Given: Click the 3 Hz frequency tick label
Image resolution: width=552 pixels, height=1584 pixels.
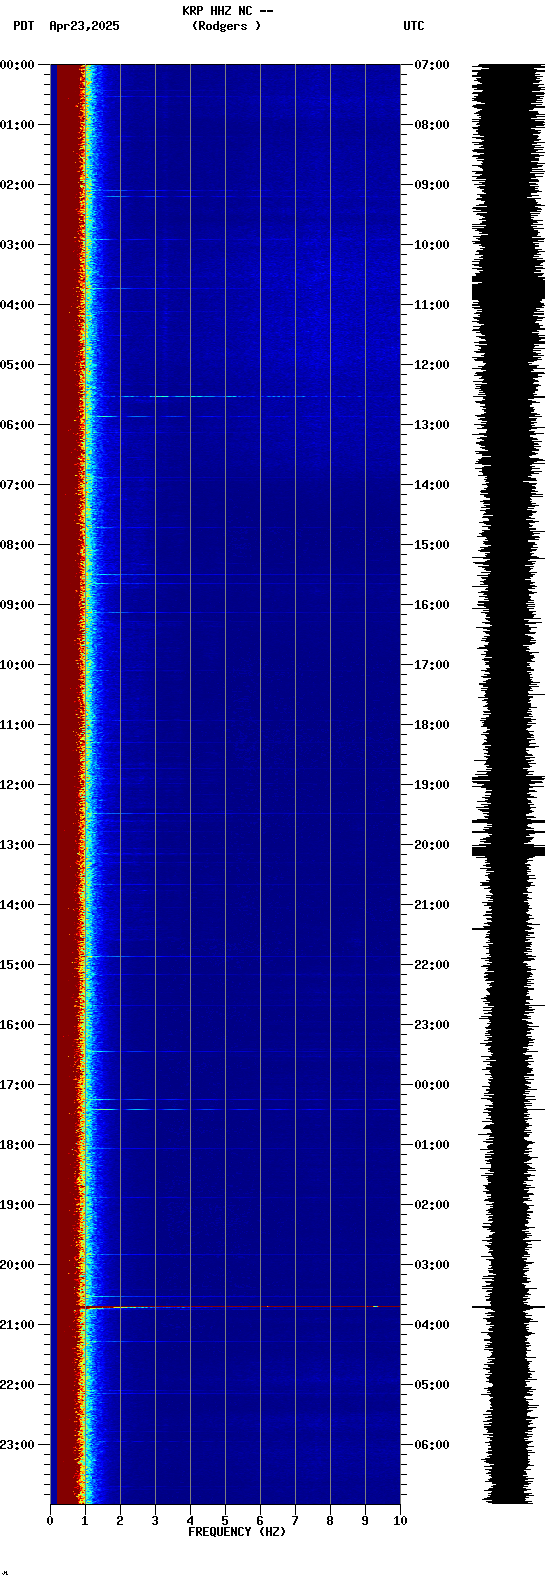Looking at the screenshot, I should tap(155, 1521).
